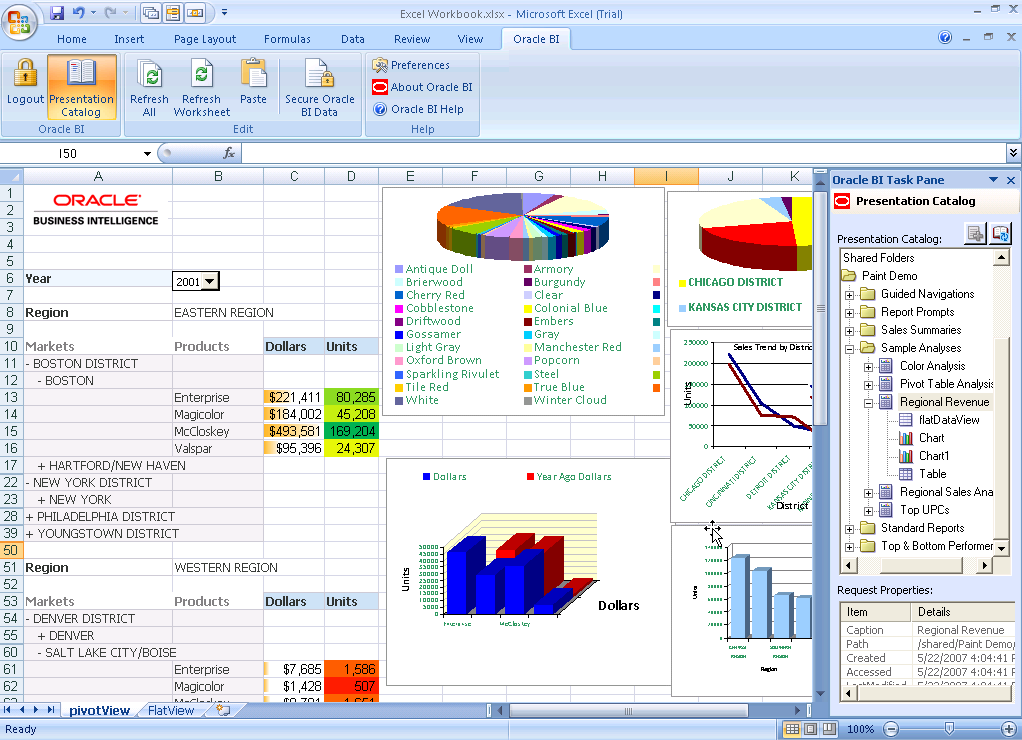Image resolution: width=1022 pixels, height=740 pixels.
Task: Open the Presentation Catalog ribbon button
Action: point(81,87)
